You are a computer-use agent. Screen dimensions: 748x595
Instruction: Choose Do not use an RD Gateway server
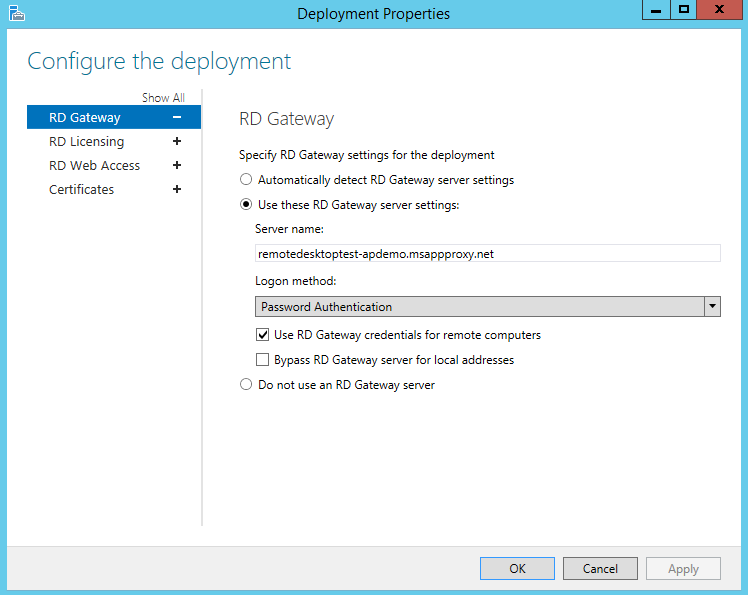[246, 385]
